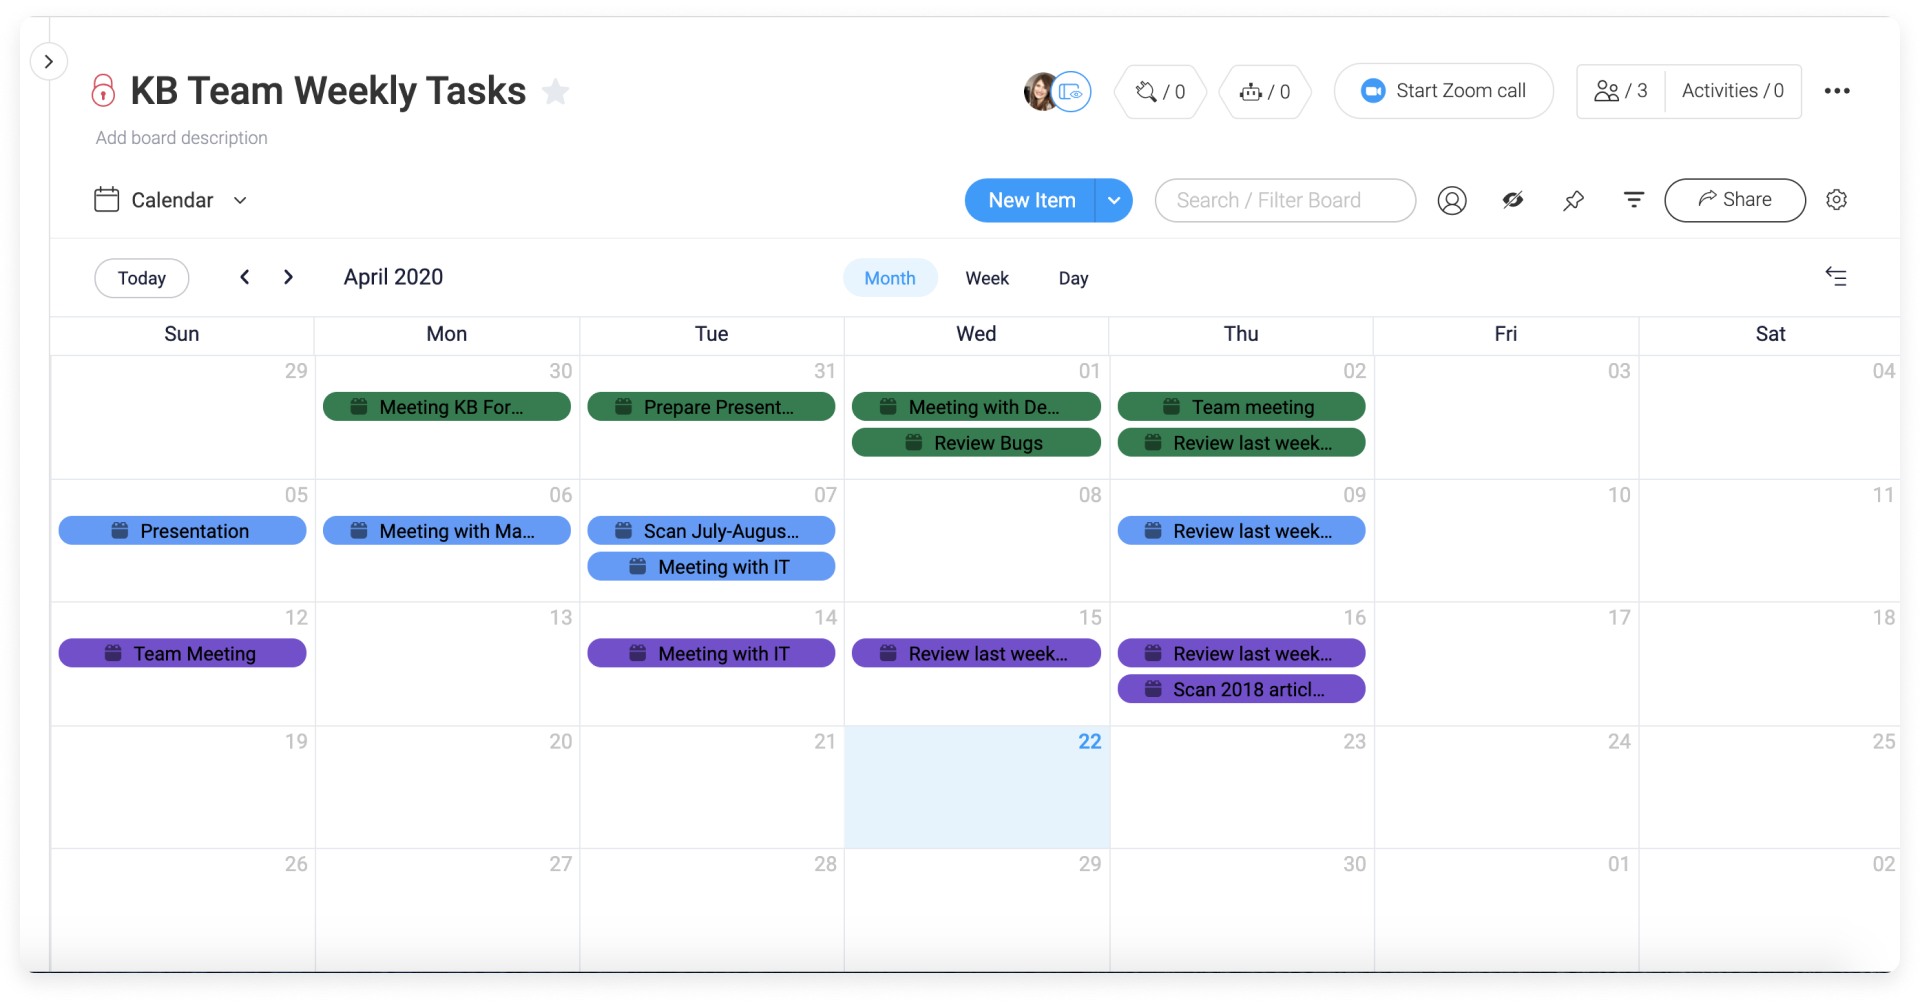The height and width of the screenshot is (1005, 1920).
Task: Star the KB Team Weekly Tasks board
Action: [x=555, y=92]
